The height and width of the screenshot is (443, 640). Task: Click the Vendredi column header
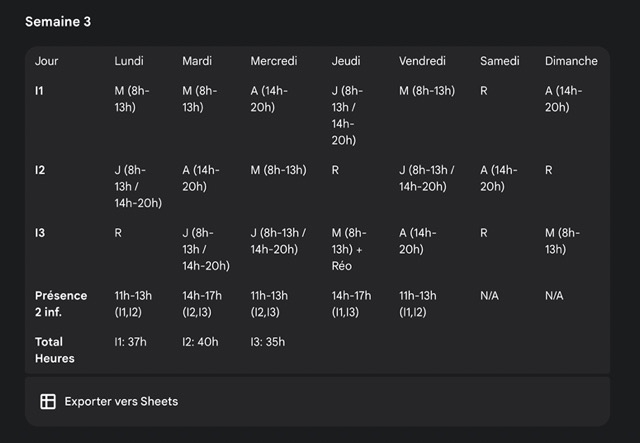pos(422,61)
